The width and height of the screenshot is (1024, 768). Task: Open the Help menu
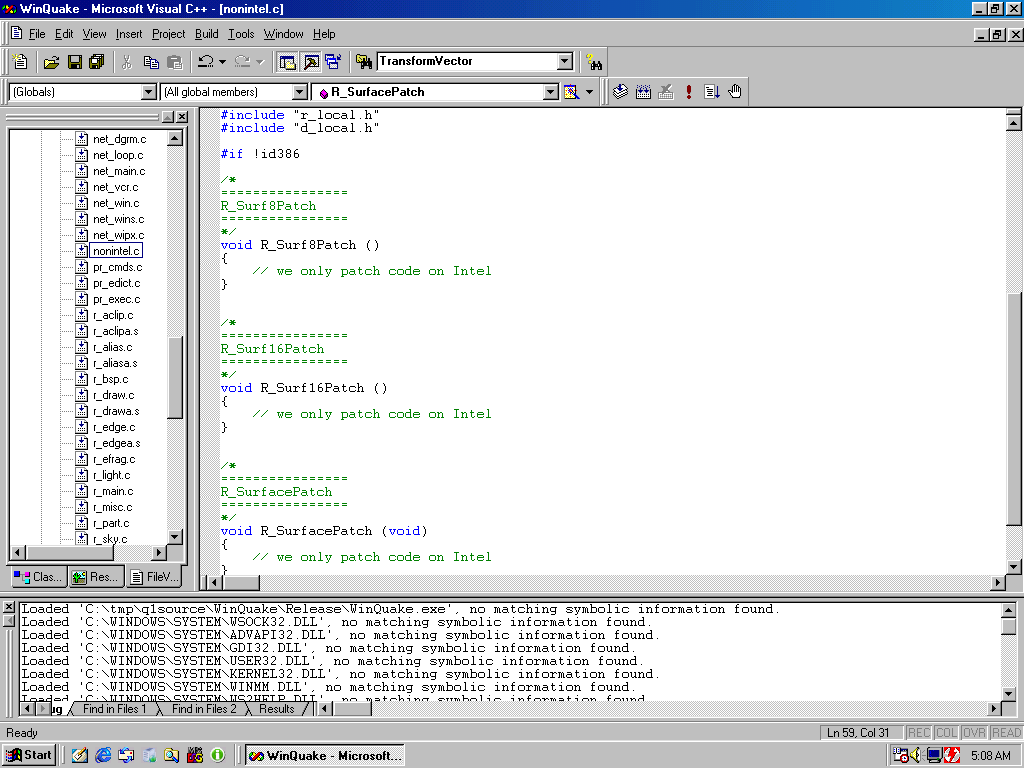pos(324,34)
